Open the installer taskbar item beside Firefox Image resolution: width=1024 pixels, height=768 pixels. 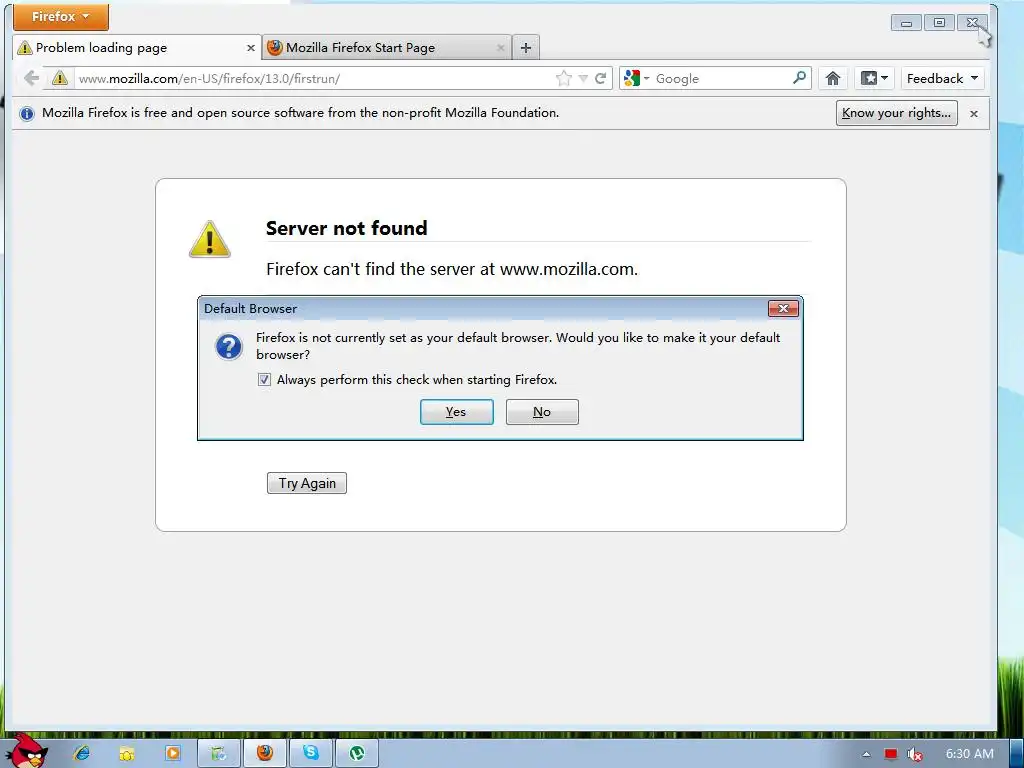[x=219, y=754]
